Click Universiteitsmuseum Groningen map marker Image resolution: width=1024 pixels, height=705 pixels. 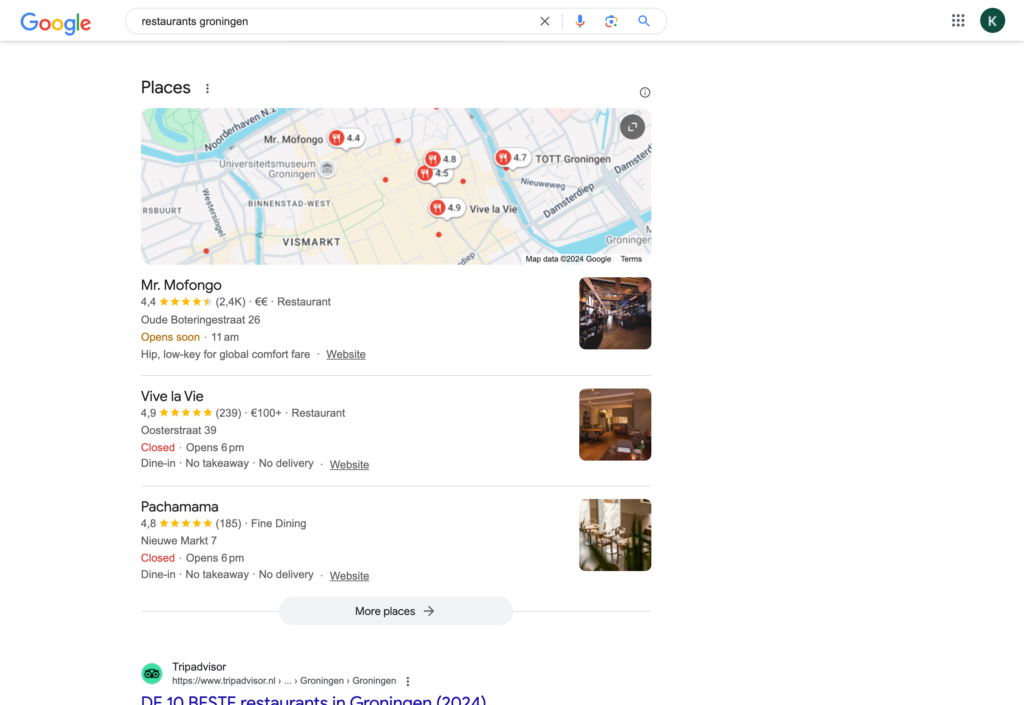(327, 168)
